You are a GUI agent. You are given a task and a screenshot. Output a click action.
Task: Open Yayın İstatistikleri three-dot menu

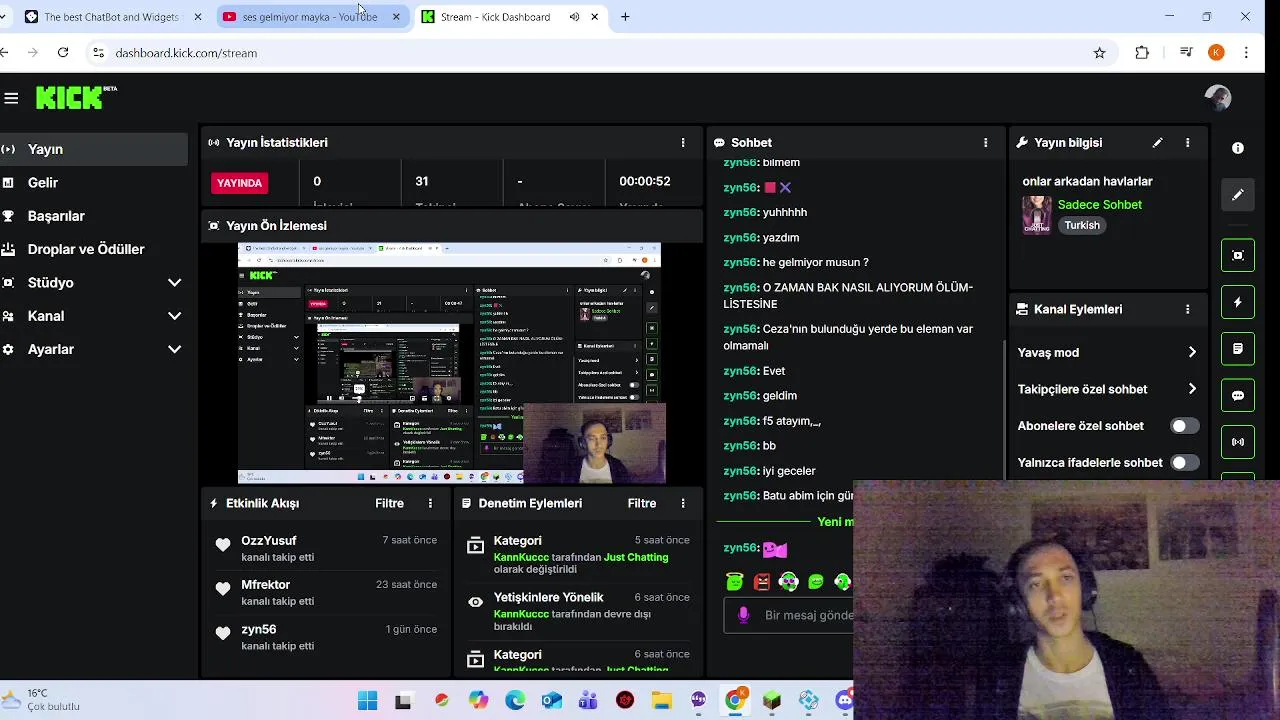(x=683, y=143)
